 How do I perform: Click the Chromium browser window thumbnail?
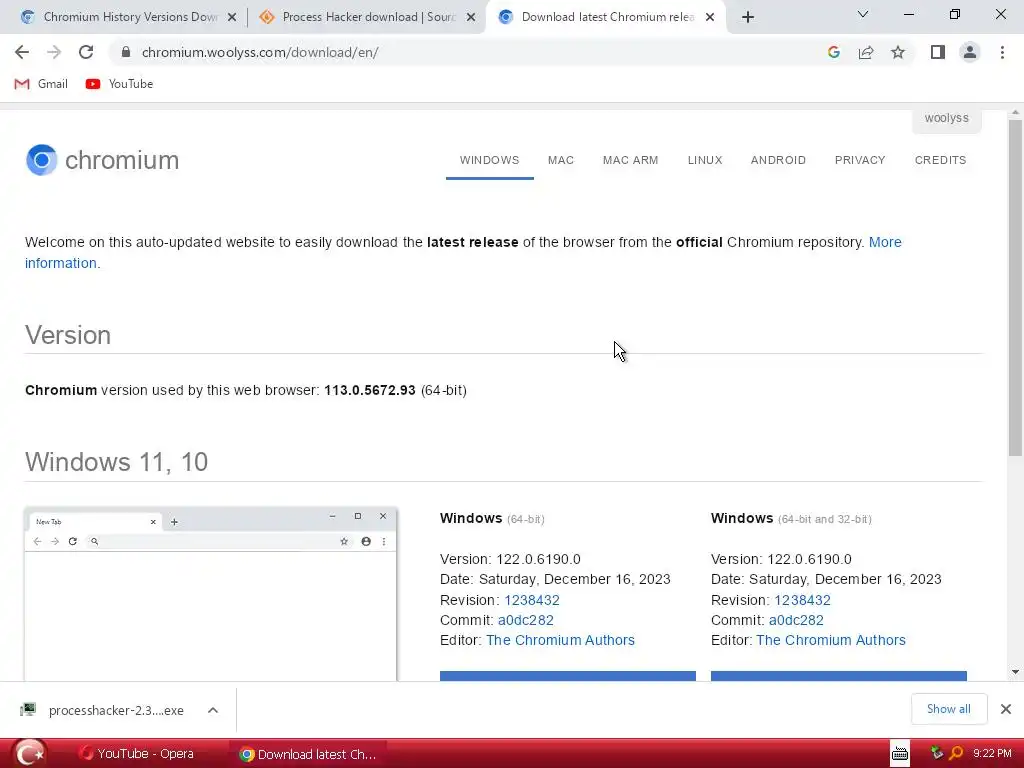(210, 594)
